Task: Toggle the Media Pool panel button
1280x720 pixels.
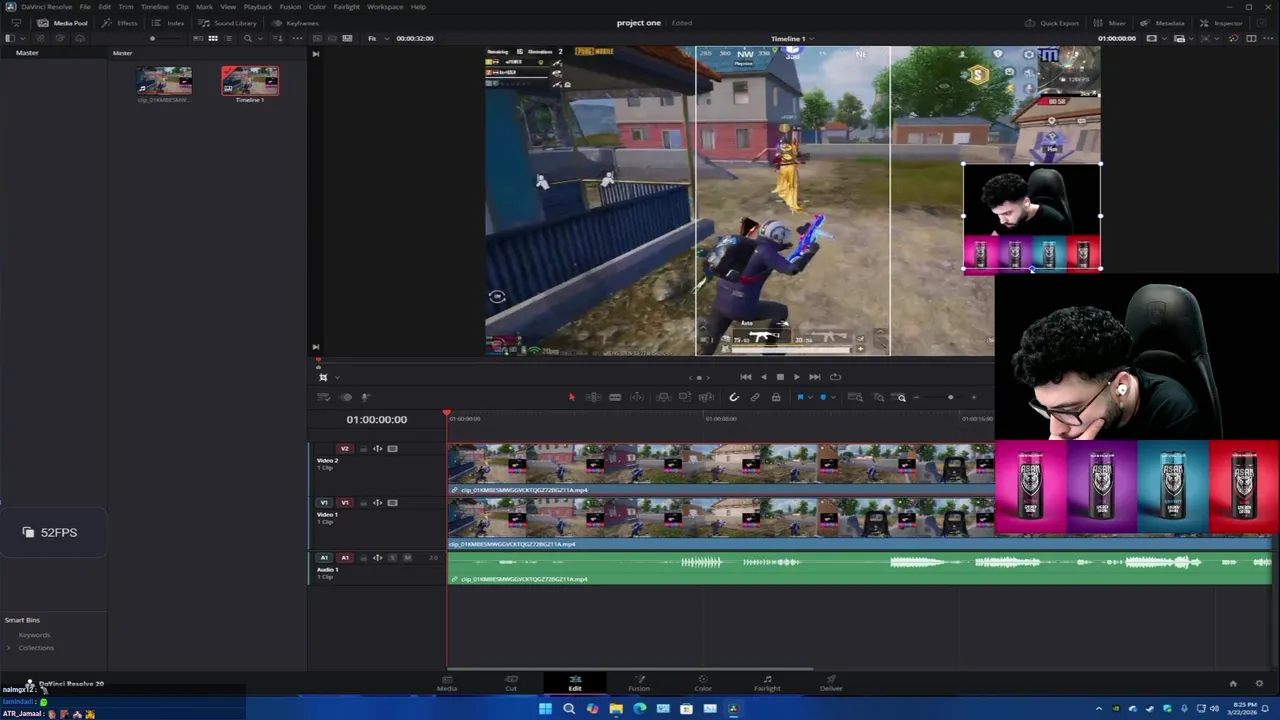Action: point(63,23)
